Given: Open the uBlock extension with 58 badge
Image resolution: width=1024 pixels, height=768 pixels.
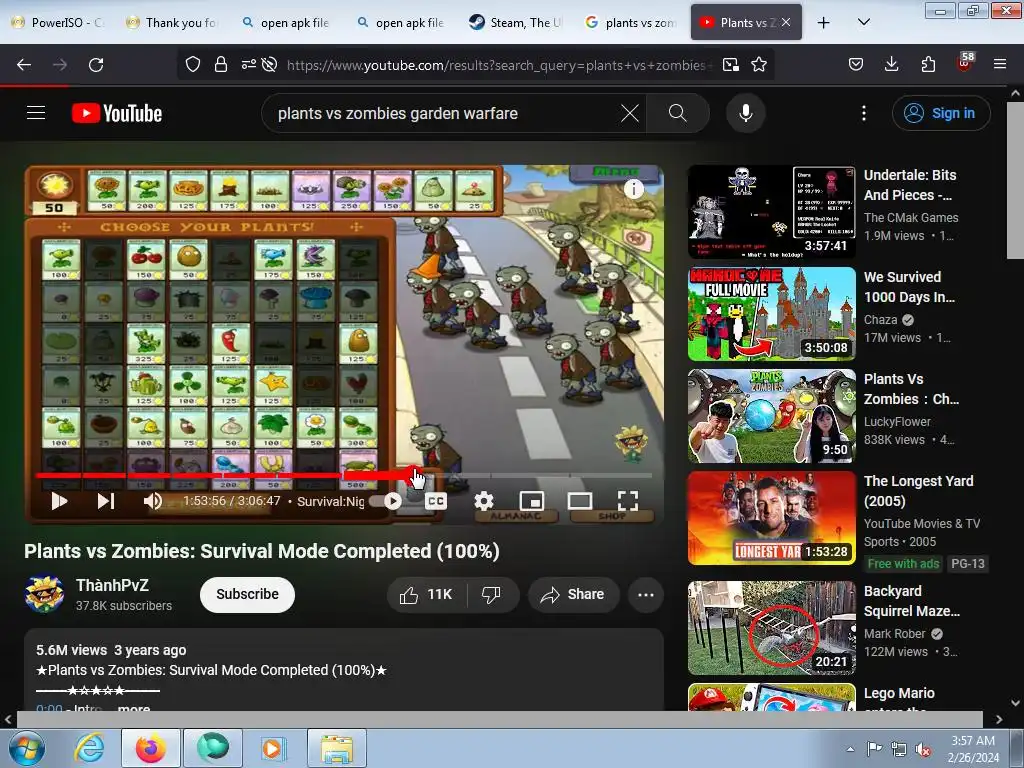Looking at the screenshot, I should 965,63.
